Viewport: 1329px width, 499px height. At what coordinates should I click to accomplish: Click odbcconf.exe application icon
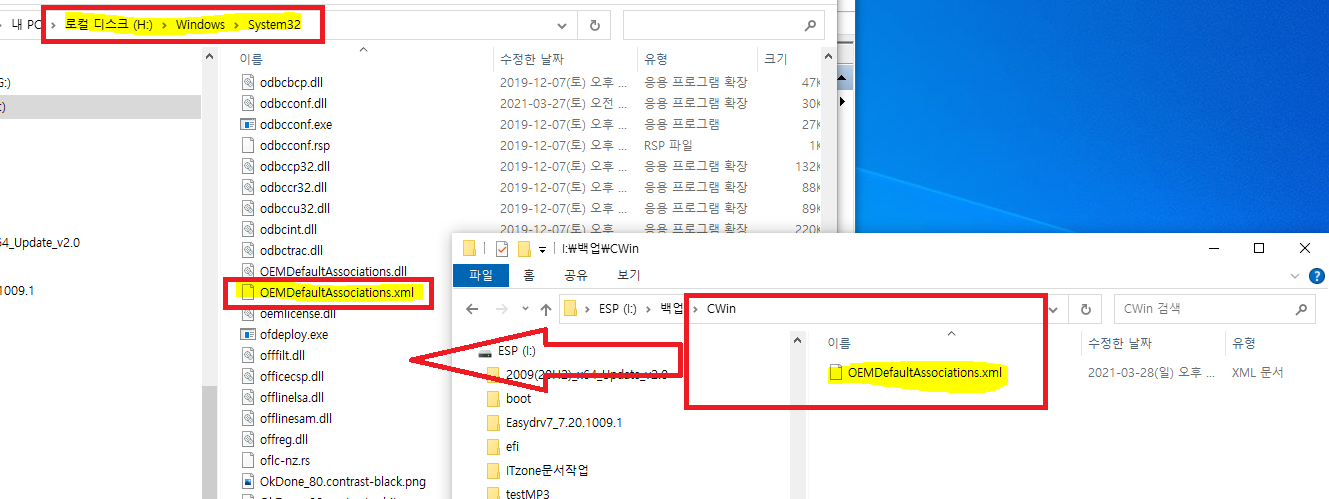pyautogui.click(x=249, y=124)
